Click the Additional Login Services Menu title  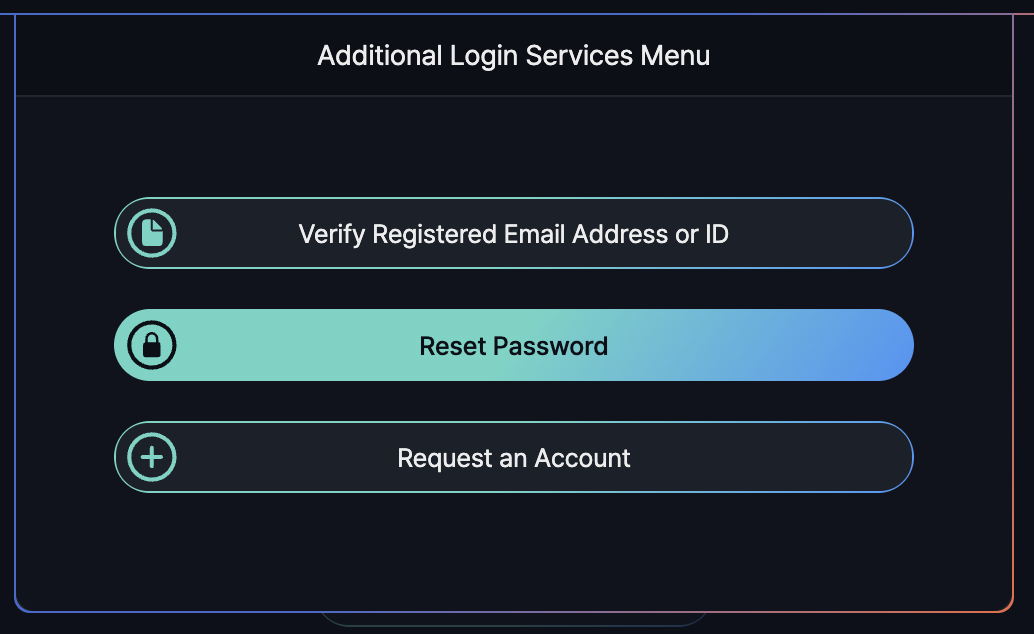[x=514, y=55]
